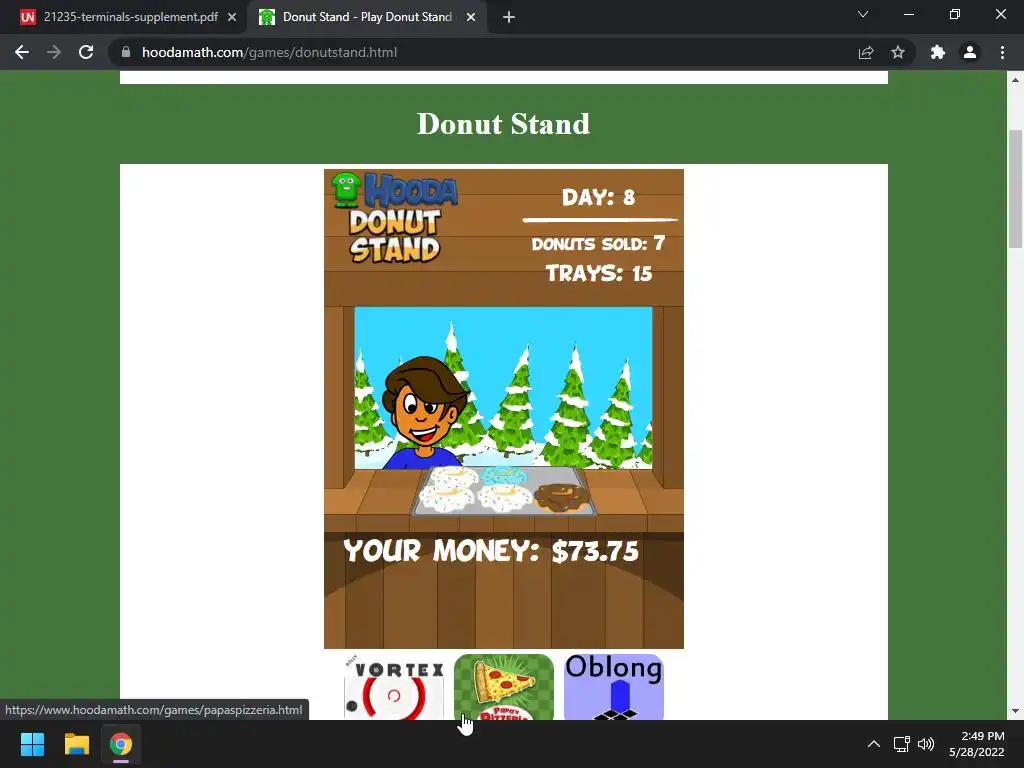Click the 'Donut Stand' page heading

point(504,124)
